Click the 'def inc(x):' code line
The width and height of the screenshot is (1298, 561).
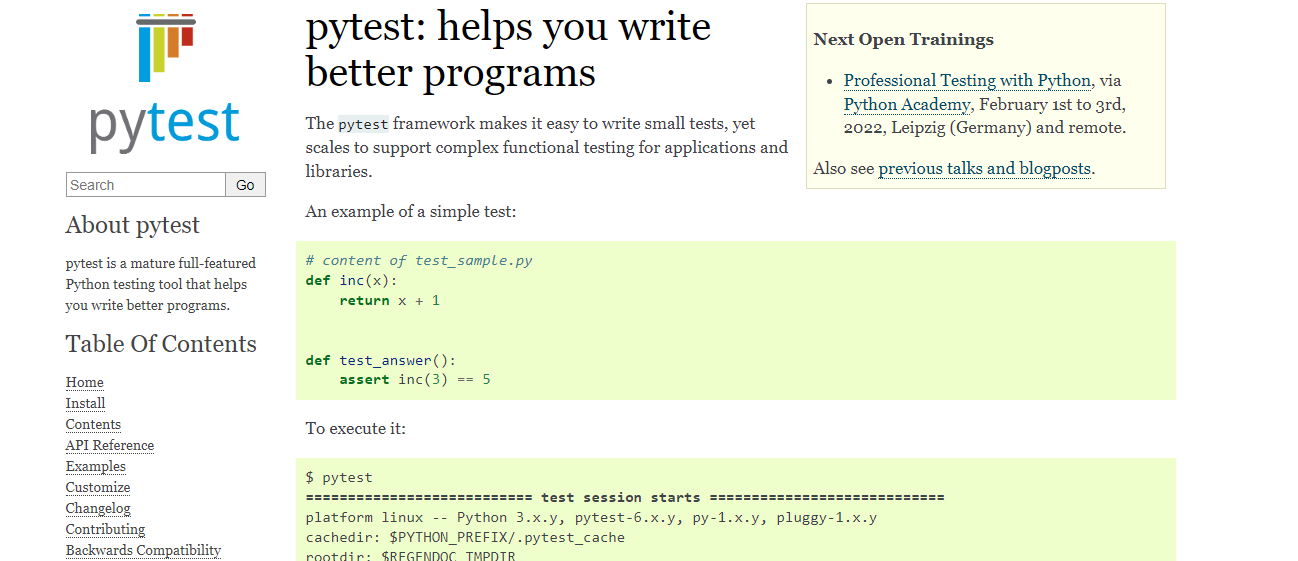(352, 281)
